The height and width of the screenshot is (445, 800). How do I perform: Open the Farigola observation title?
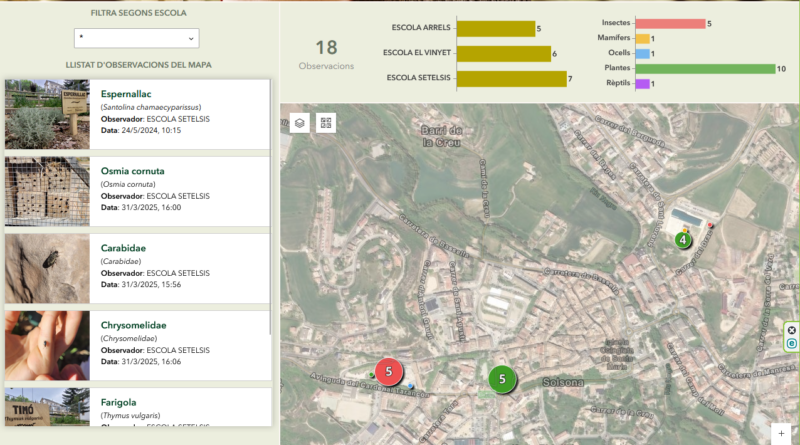point(118,402)
